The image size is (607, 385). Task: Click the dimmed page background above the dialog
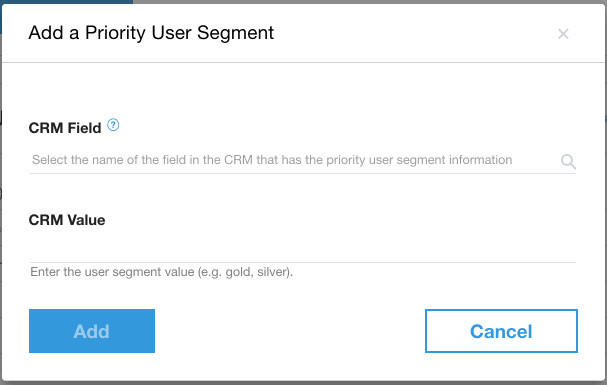click(x=368, y=2)
